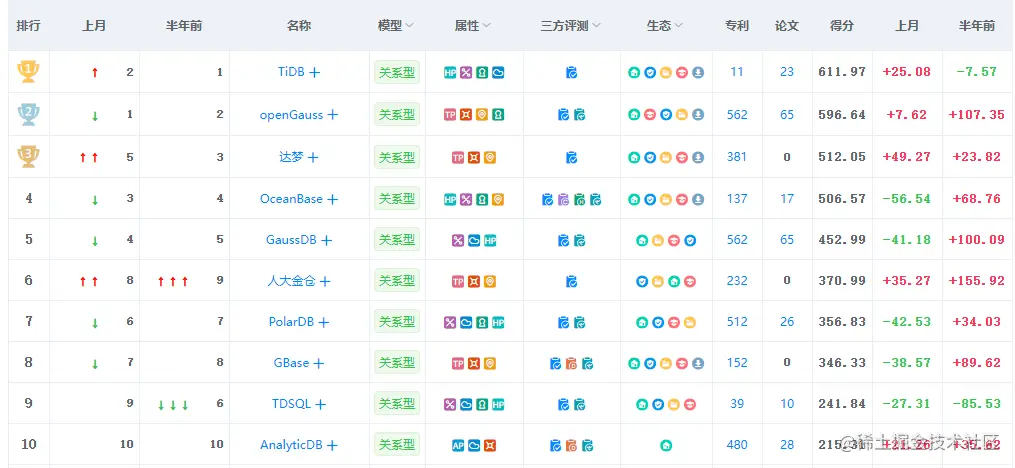1015x468 pixels.
Task: Click the blue shield icon in 达梦 row
Action: [650, 157]
